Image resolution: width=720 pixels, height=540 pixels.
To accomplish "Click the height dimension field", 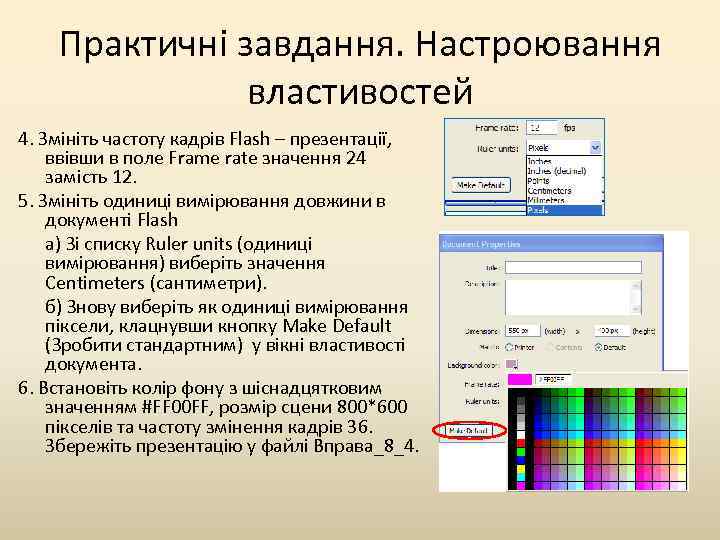I will click(611, 331).
